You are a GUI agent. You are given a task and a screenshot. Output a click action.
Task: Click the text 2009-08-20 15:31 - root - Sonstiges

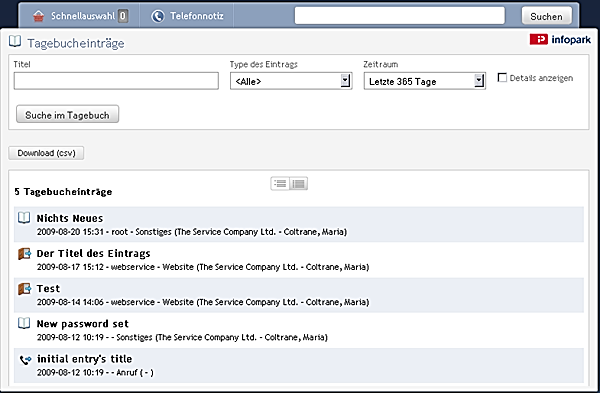[x=104, y=232]
